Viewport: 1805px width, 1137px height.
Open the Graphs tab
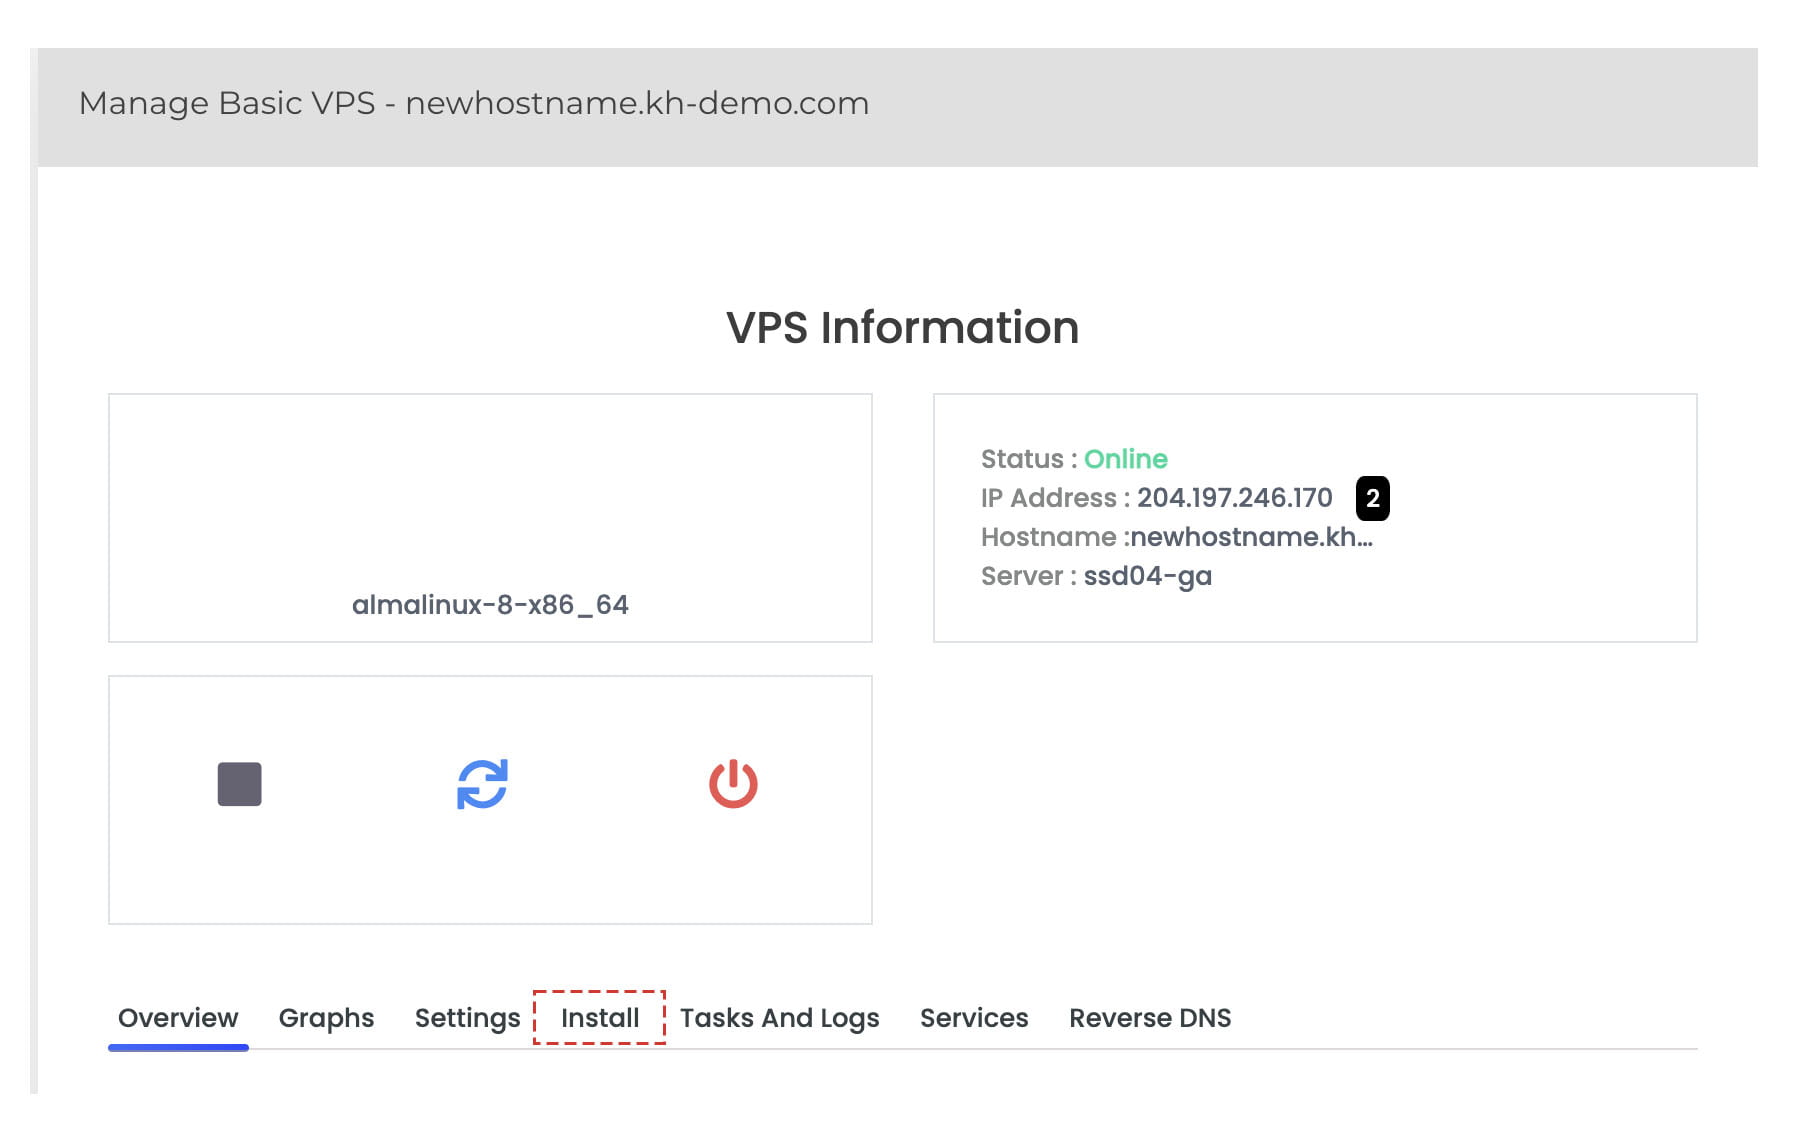tap(326, 1017)
